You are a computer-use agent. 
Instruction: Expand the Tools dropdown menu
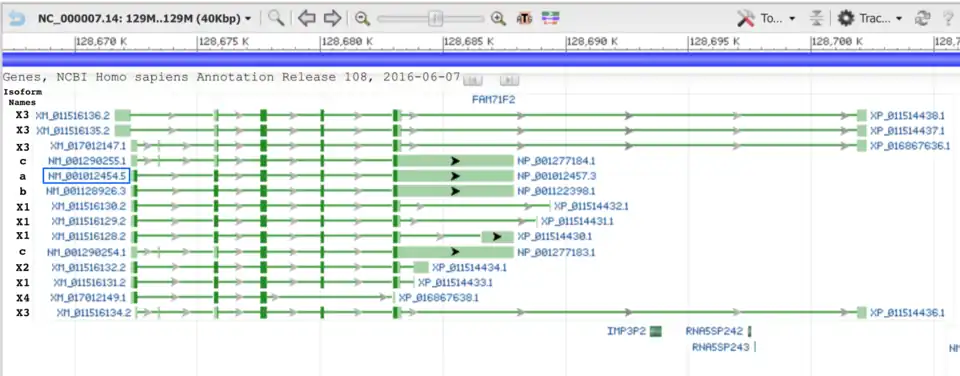pyautogui.click(x=766, y=18)
